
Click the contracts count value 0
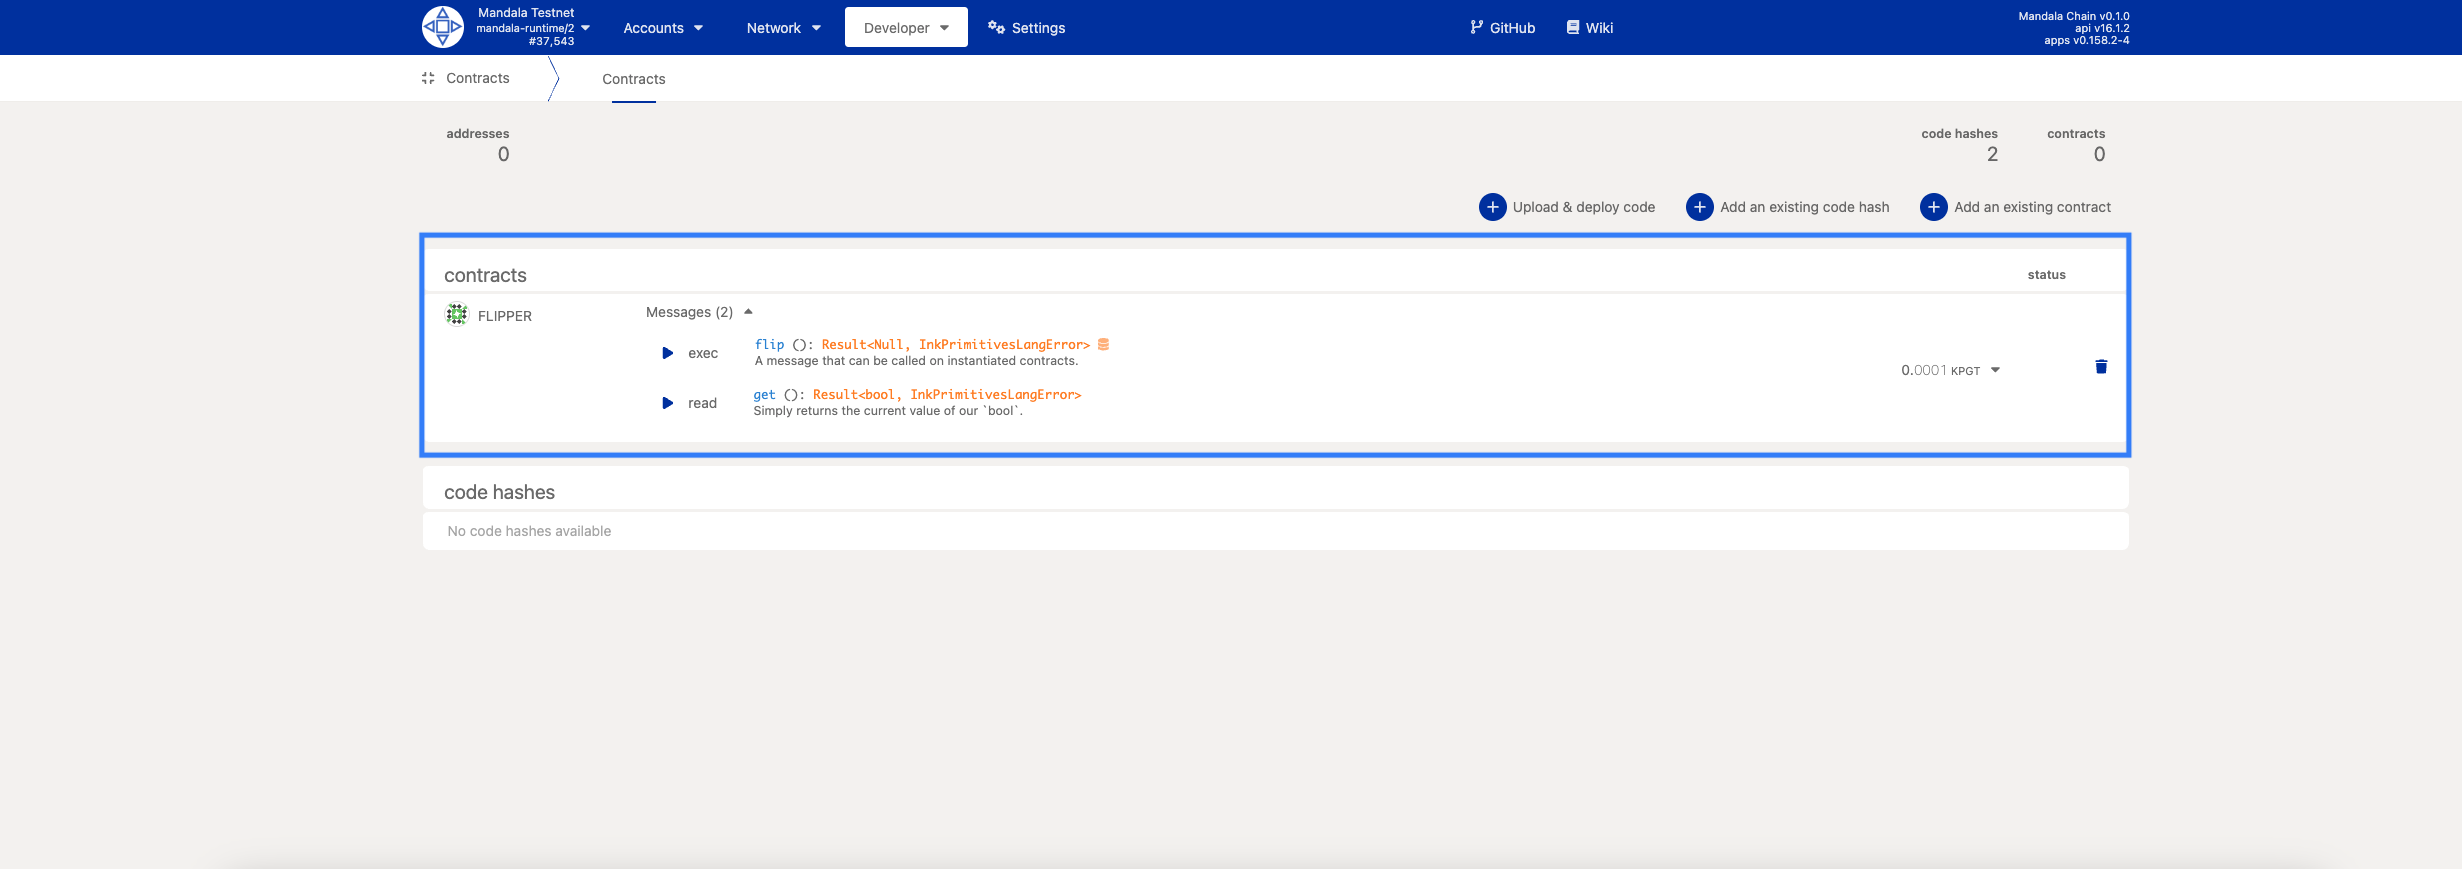2099,154
